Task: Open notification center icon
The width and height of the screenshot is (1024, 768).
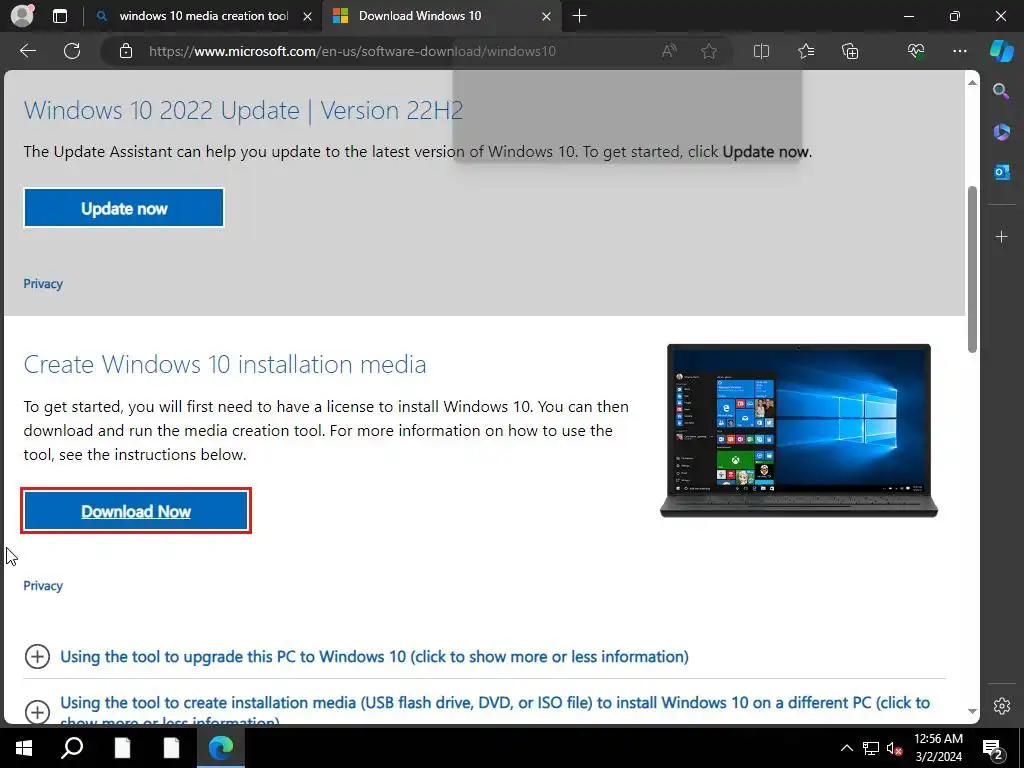Action: tap(992, 748)
